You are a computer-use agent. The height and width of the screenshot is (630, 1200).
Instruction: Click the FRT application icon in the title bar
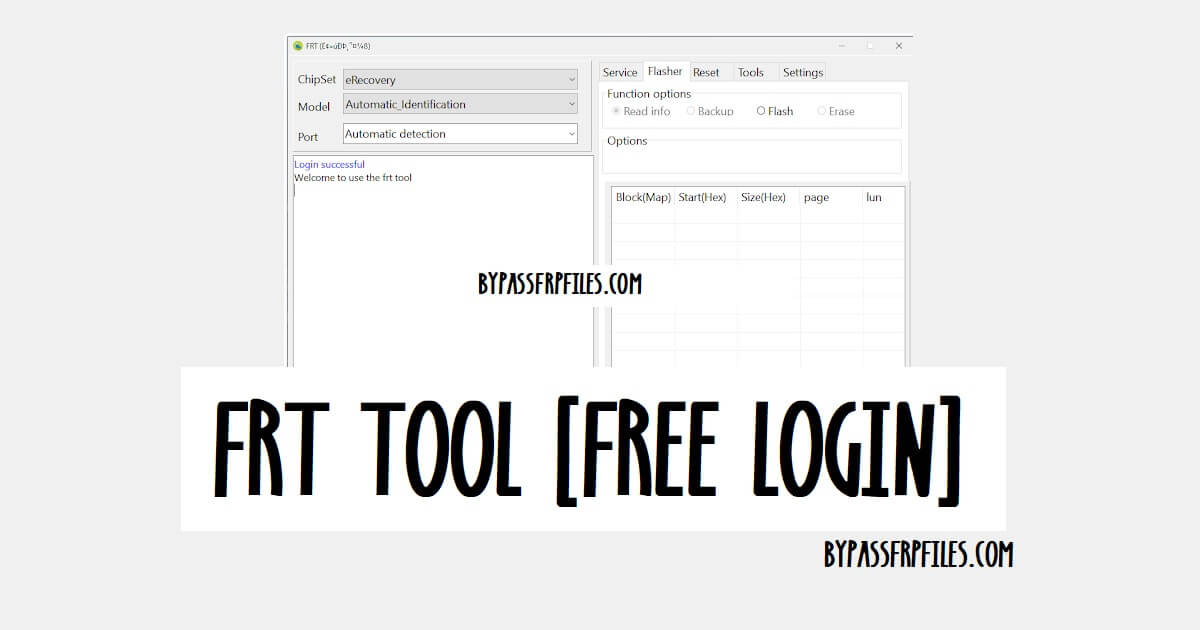pyautogui.click(x=297, y=45)
